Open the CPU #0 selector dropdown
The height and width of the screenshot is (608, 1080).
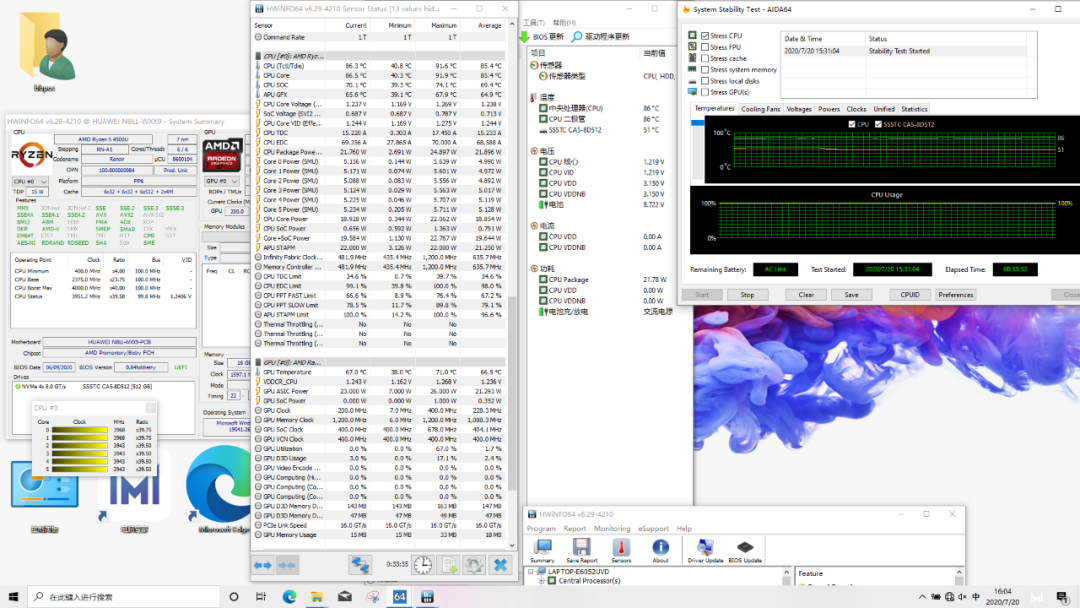pyautogui.click(x=28, y=181)
